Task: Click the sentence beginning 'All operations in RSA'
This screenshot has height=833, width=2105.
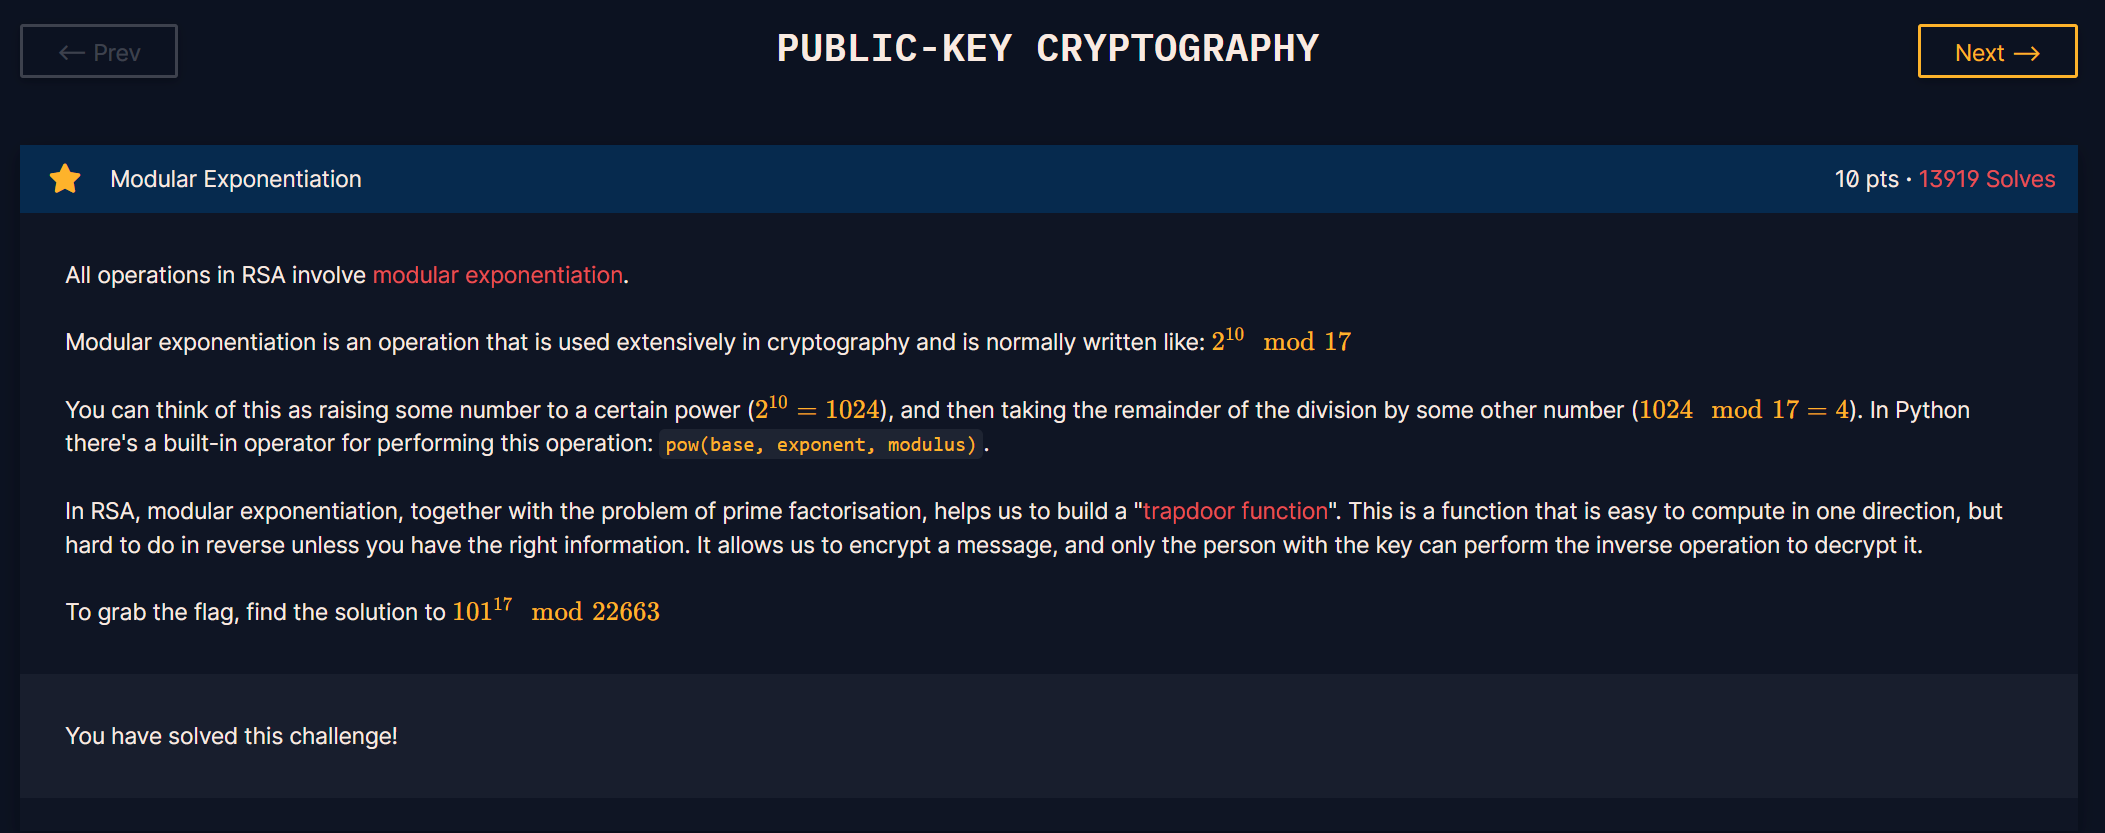Action: [x=347, y=275]
